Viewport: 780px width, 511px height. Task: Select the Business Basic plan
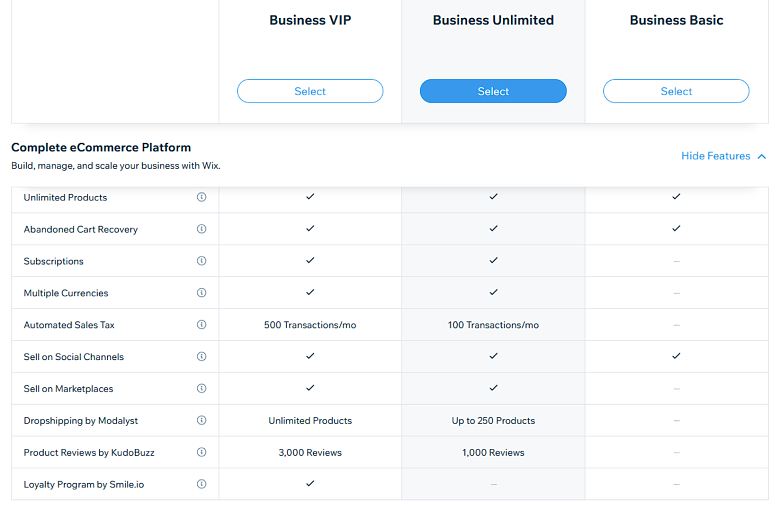(676, 91)
